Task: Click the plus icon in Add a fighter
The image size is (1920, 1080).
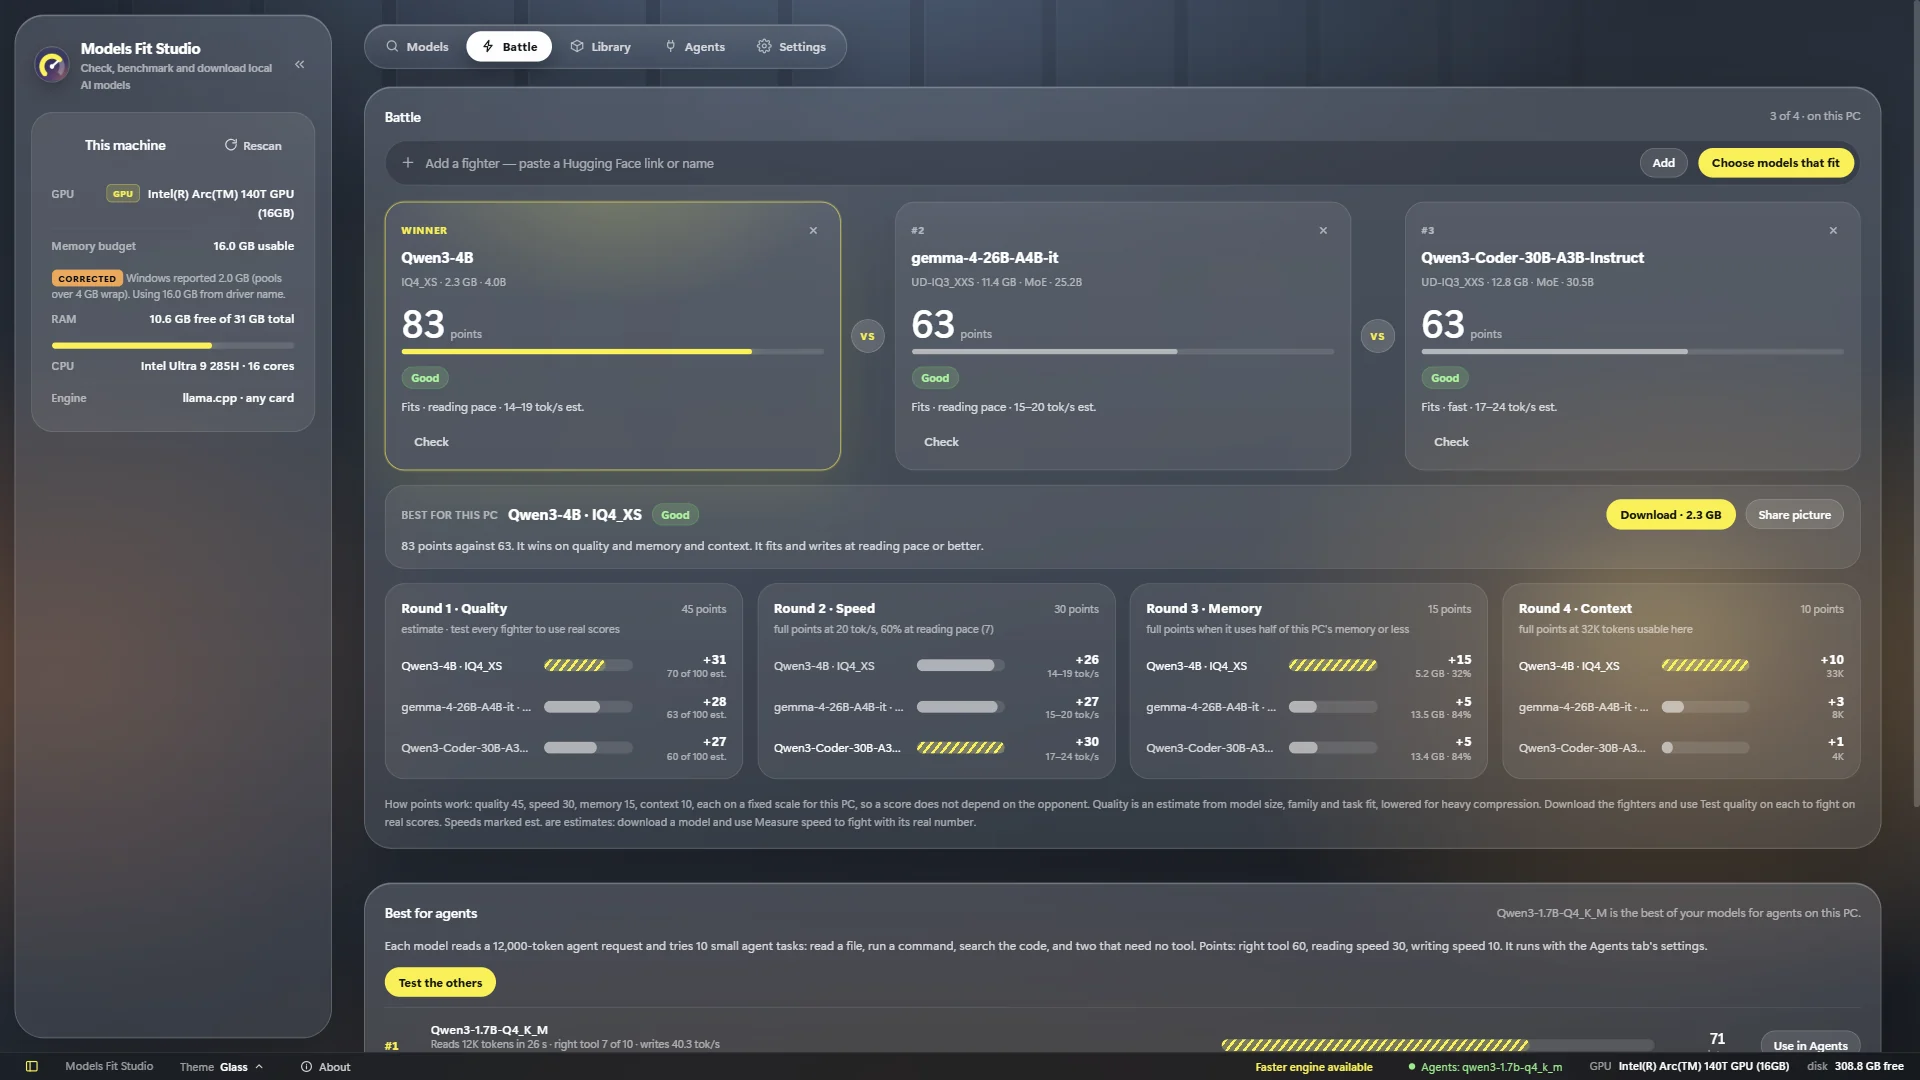Action: [x=408, y=162]
